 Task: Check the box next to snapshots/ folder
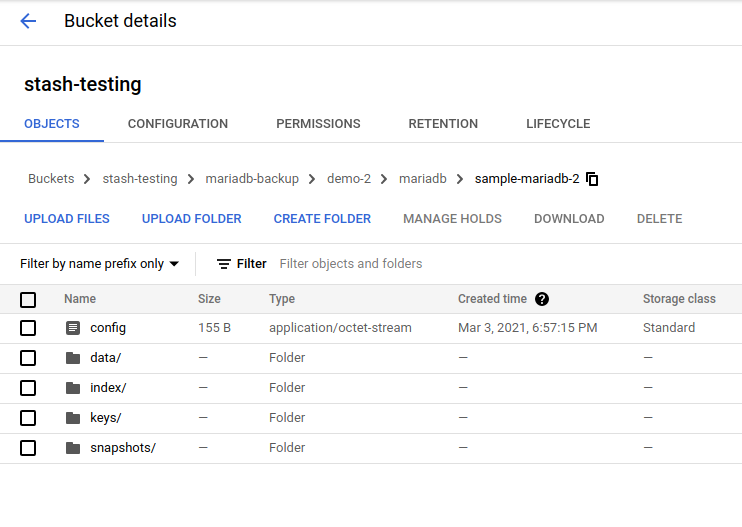pos(28,448)
